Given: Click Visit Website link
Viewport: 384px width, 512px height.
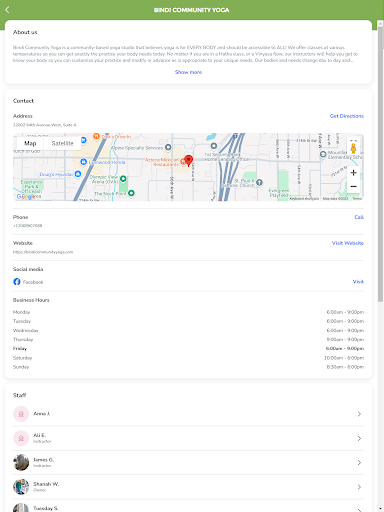Looking at the screenshot, I should click(348, 243).
